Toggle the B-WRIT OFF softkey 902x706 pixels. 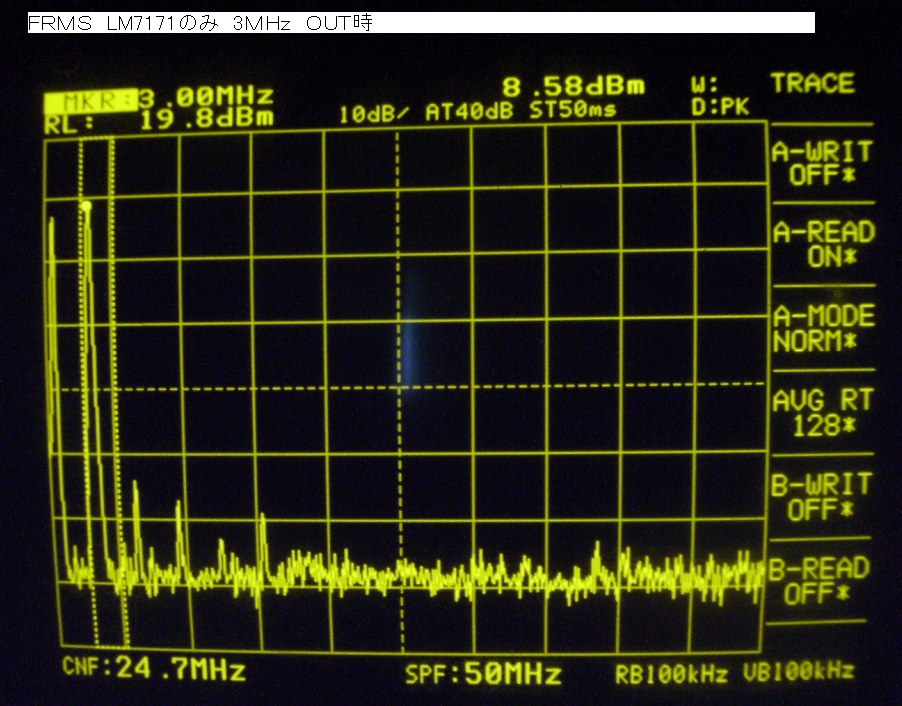click(x=821, y=497)
